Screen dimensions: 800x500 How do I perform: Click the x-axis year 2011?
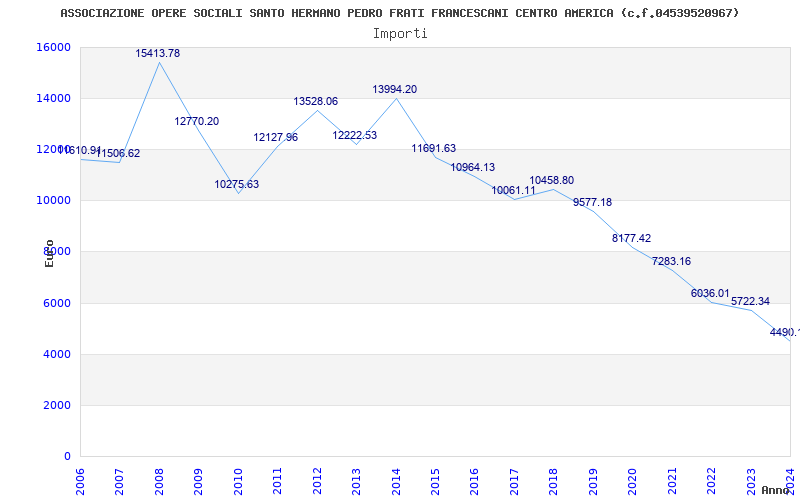278,480
